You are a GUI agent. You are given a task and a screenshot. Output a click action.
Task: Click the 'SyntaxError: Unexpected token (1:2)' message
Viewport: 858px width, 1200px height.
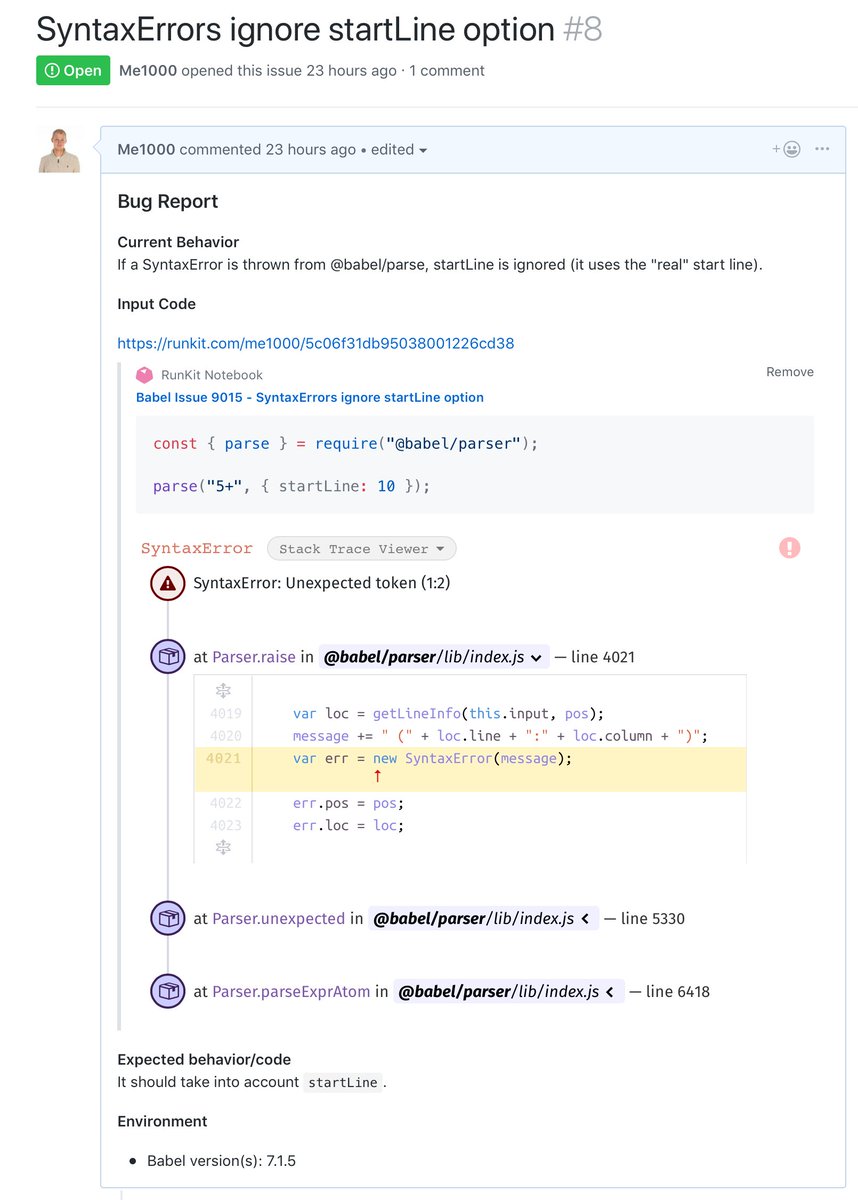tap(321, 583)
